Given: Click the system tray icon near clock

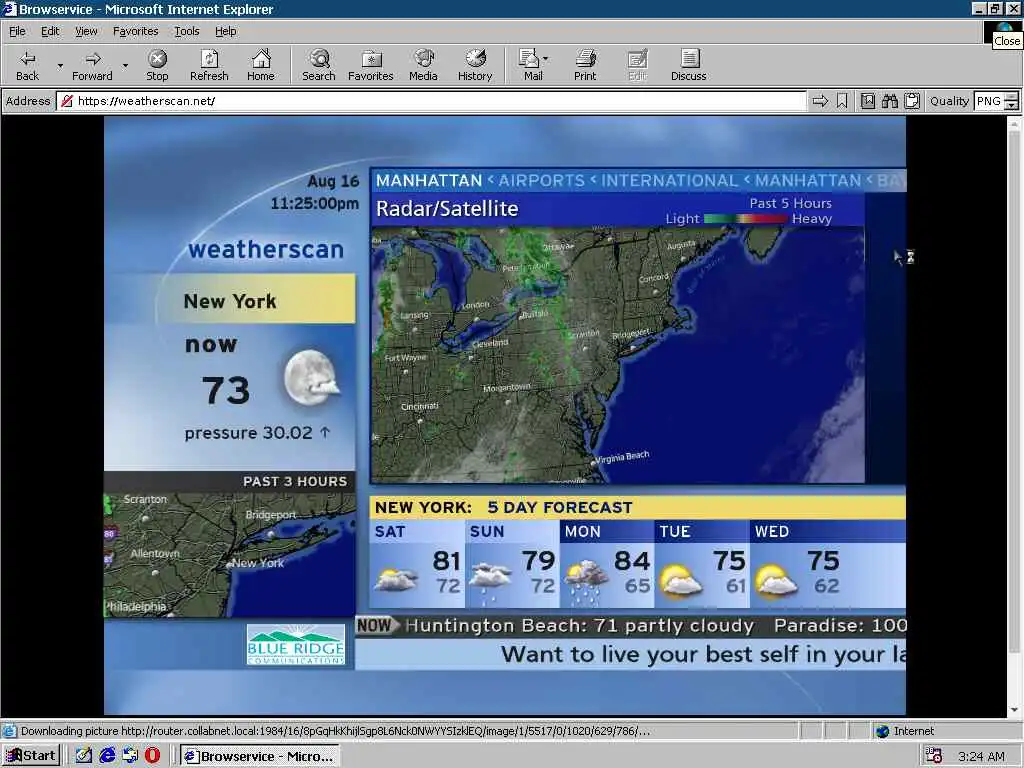Looking at the screenshot, I should click(934, 756).
